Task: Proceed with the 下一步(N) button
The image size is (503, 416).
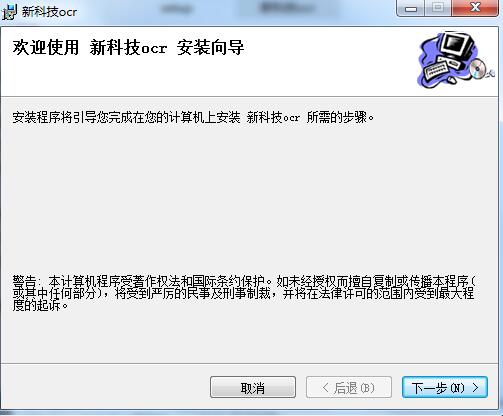Action: [445, 387]
